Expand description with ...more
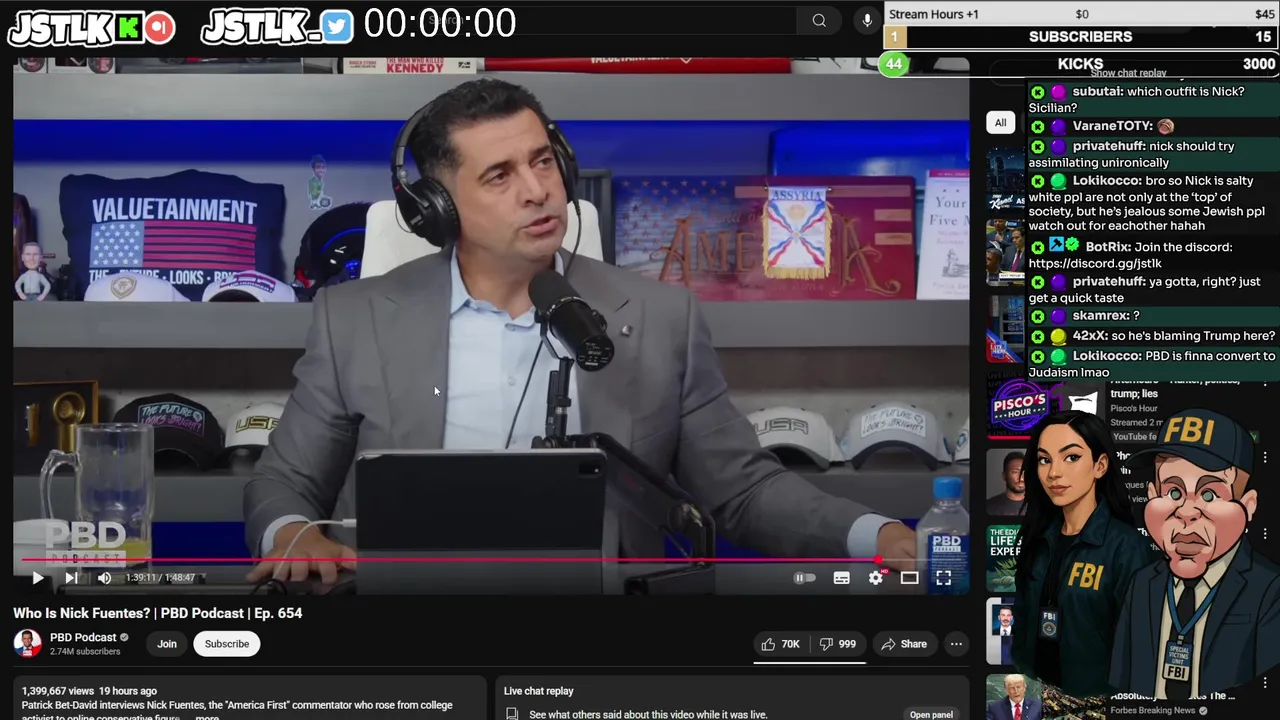Screen dimensions: 1280x720 (207, 717)
